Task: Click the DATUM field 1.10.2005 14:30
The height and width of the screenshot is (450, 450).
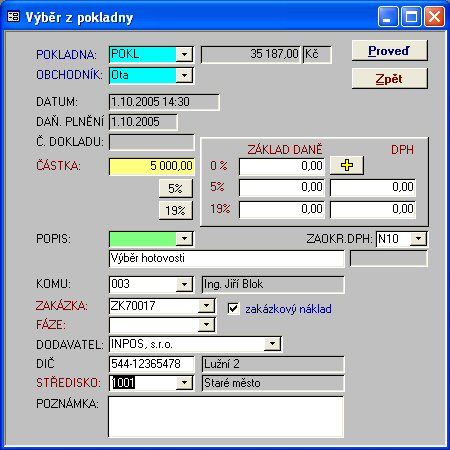Action: (164, 102)
